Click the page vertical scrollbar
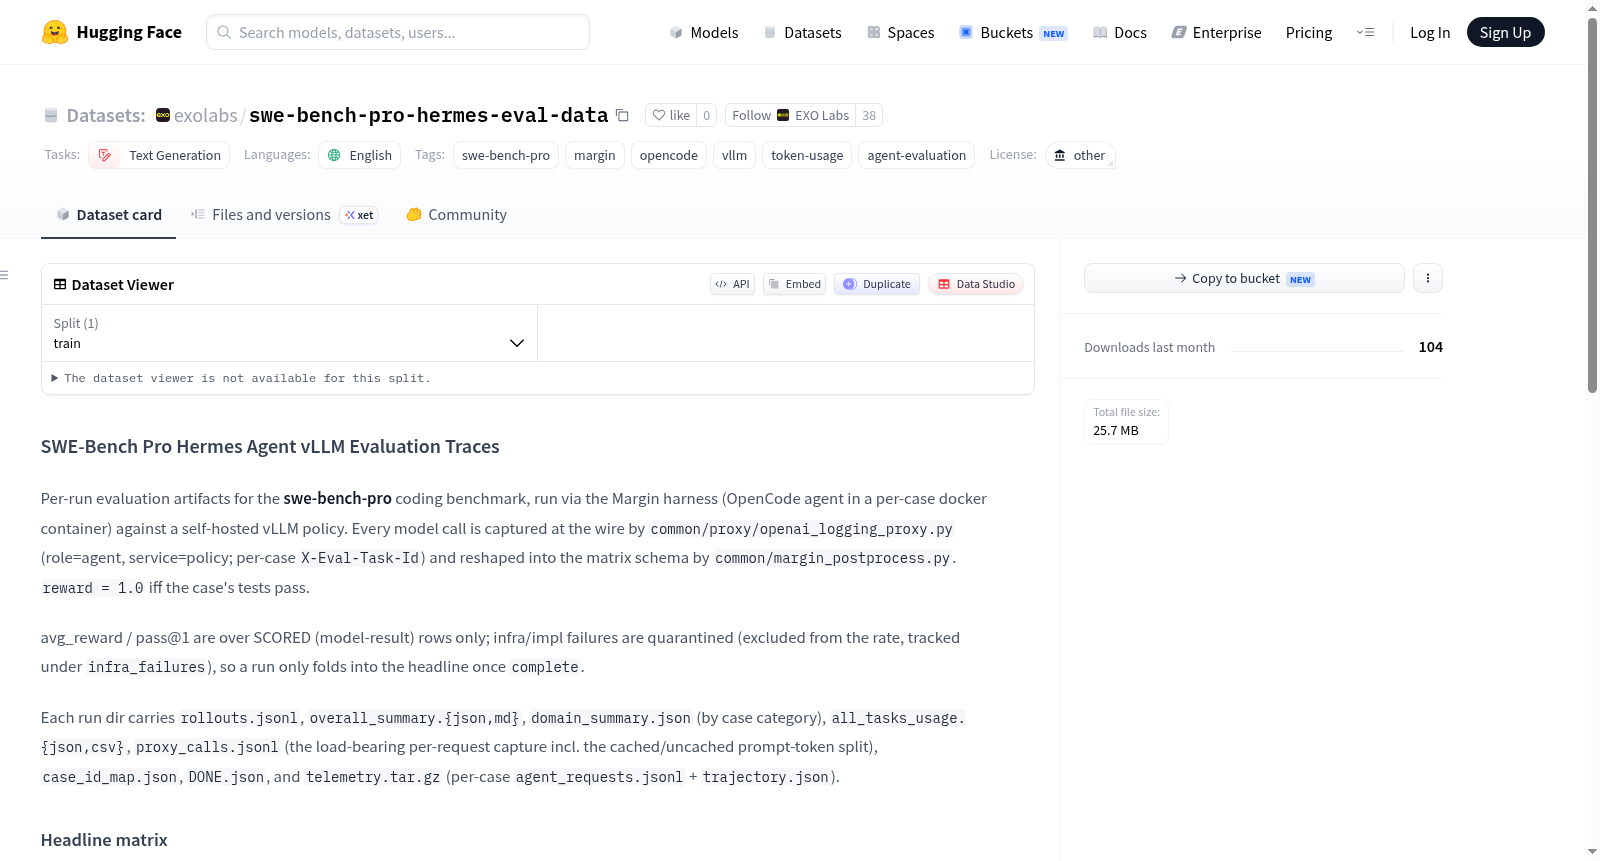Screen dimensions: 1600x861 click(x=1592, y=206)
